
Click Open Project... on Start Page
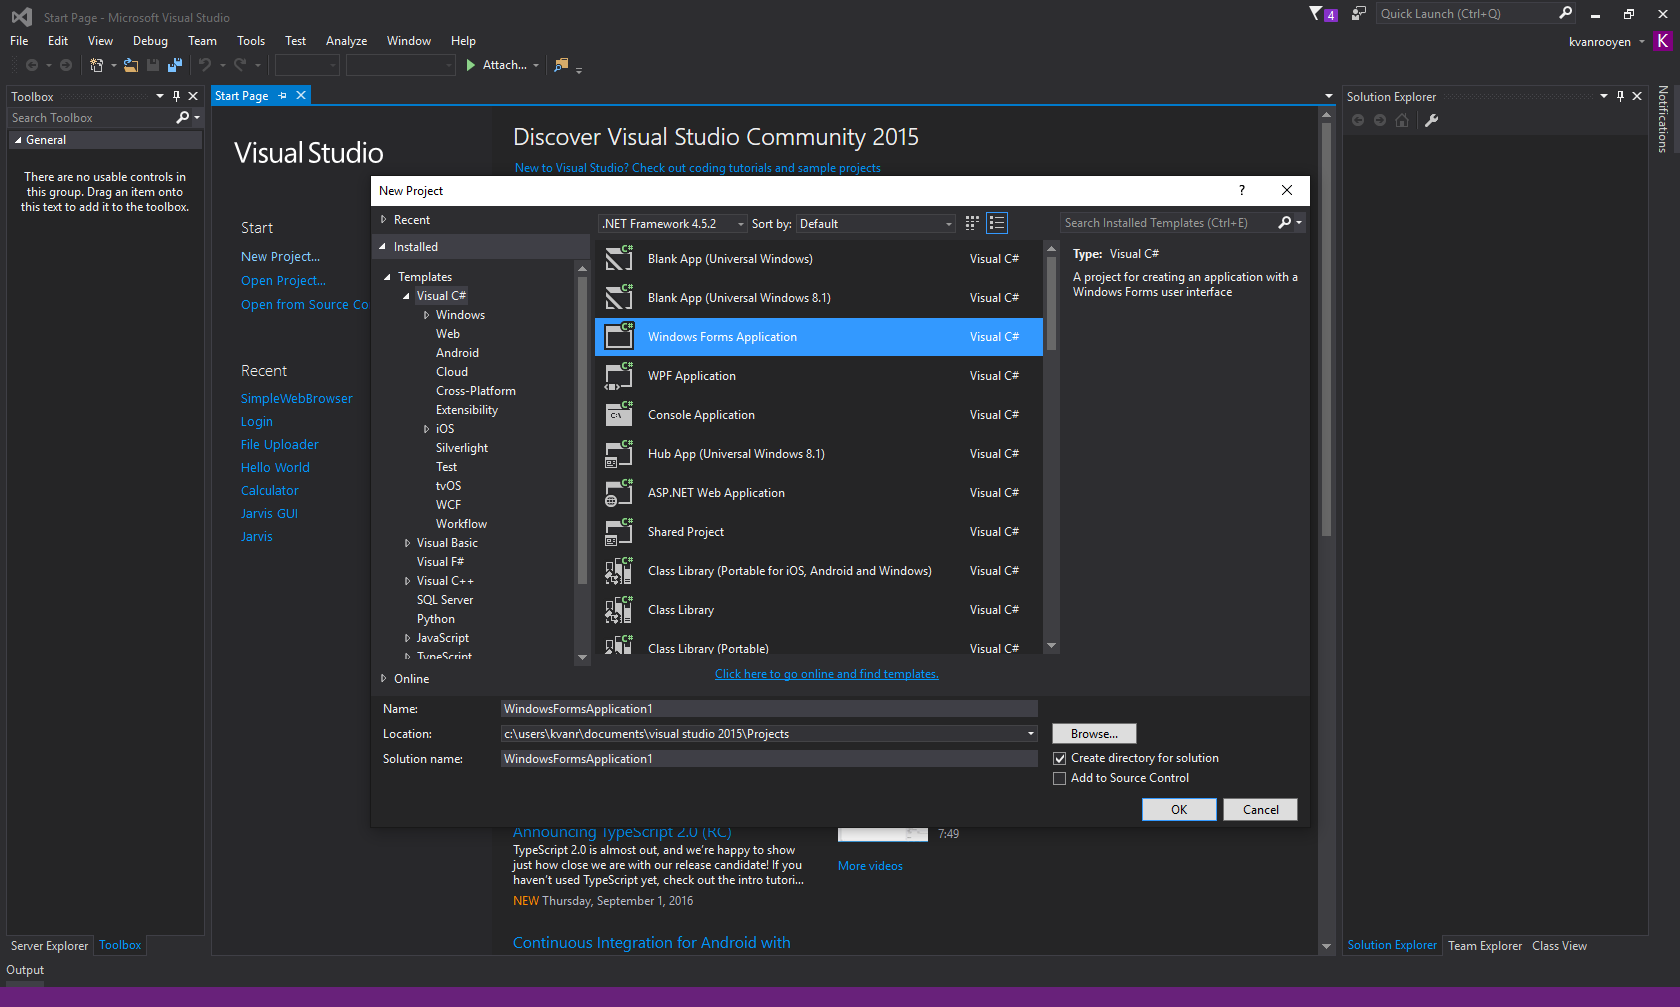point(283,281)
